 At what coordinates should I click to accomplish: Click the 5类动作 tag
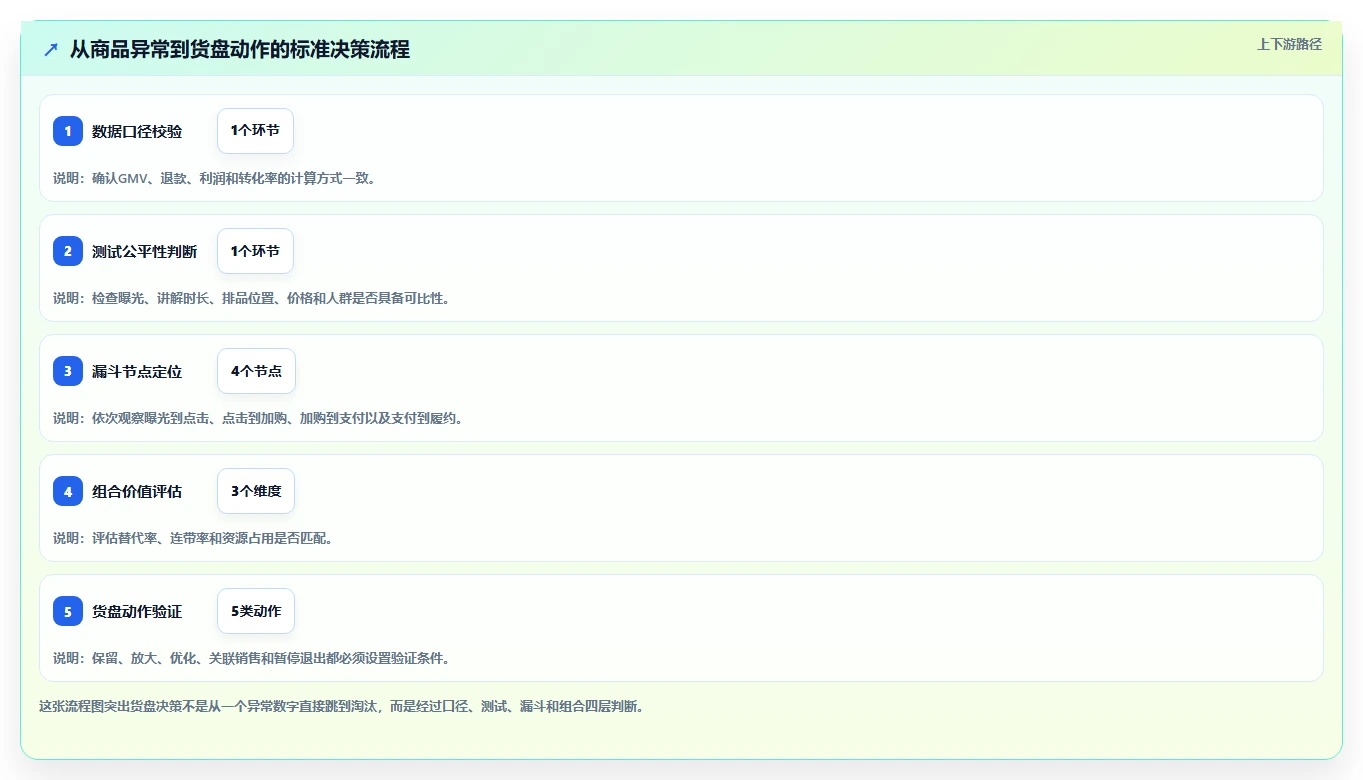pyautogui.click(x=256, y=611)
